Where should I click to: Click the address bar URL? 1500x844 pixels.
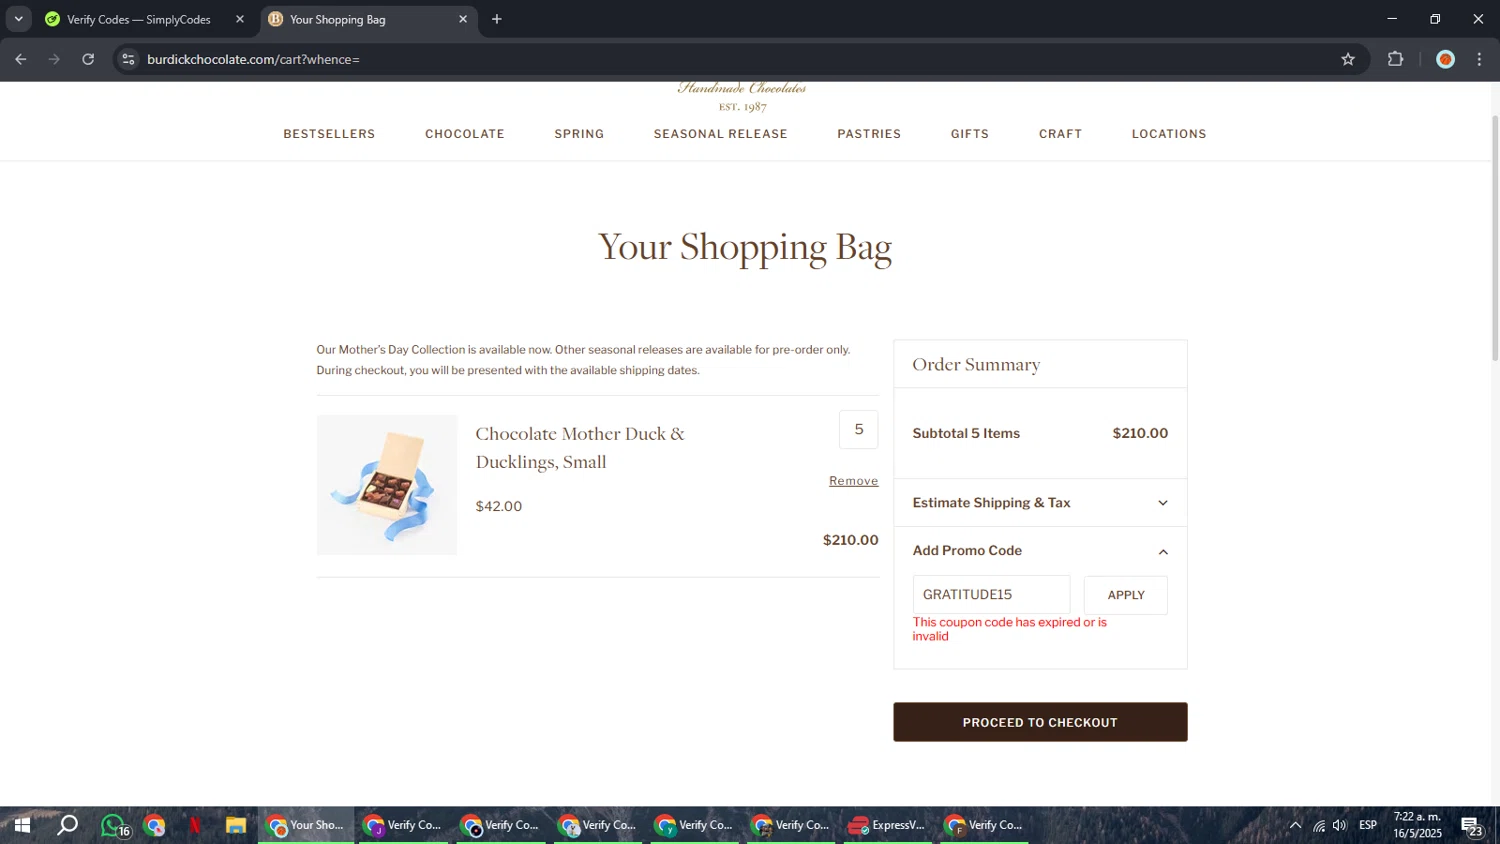[x=253, y=59]
